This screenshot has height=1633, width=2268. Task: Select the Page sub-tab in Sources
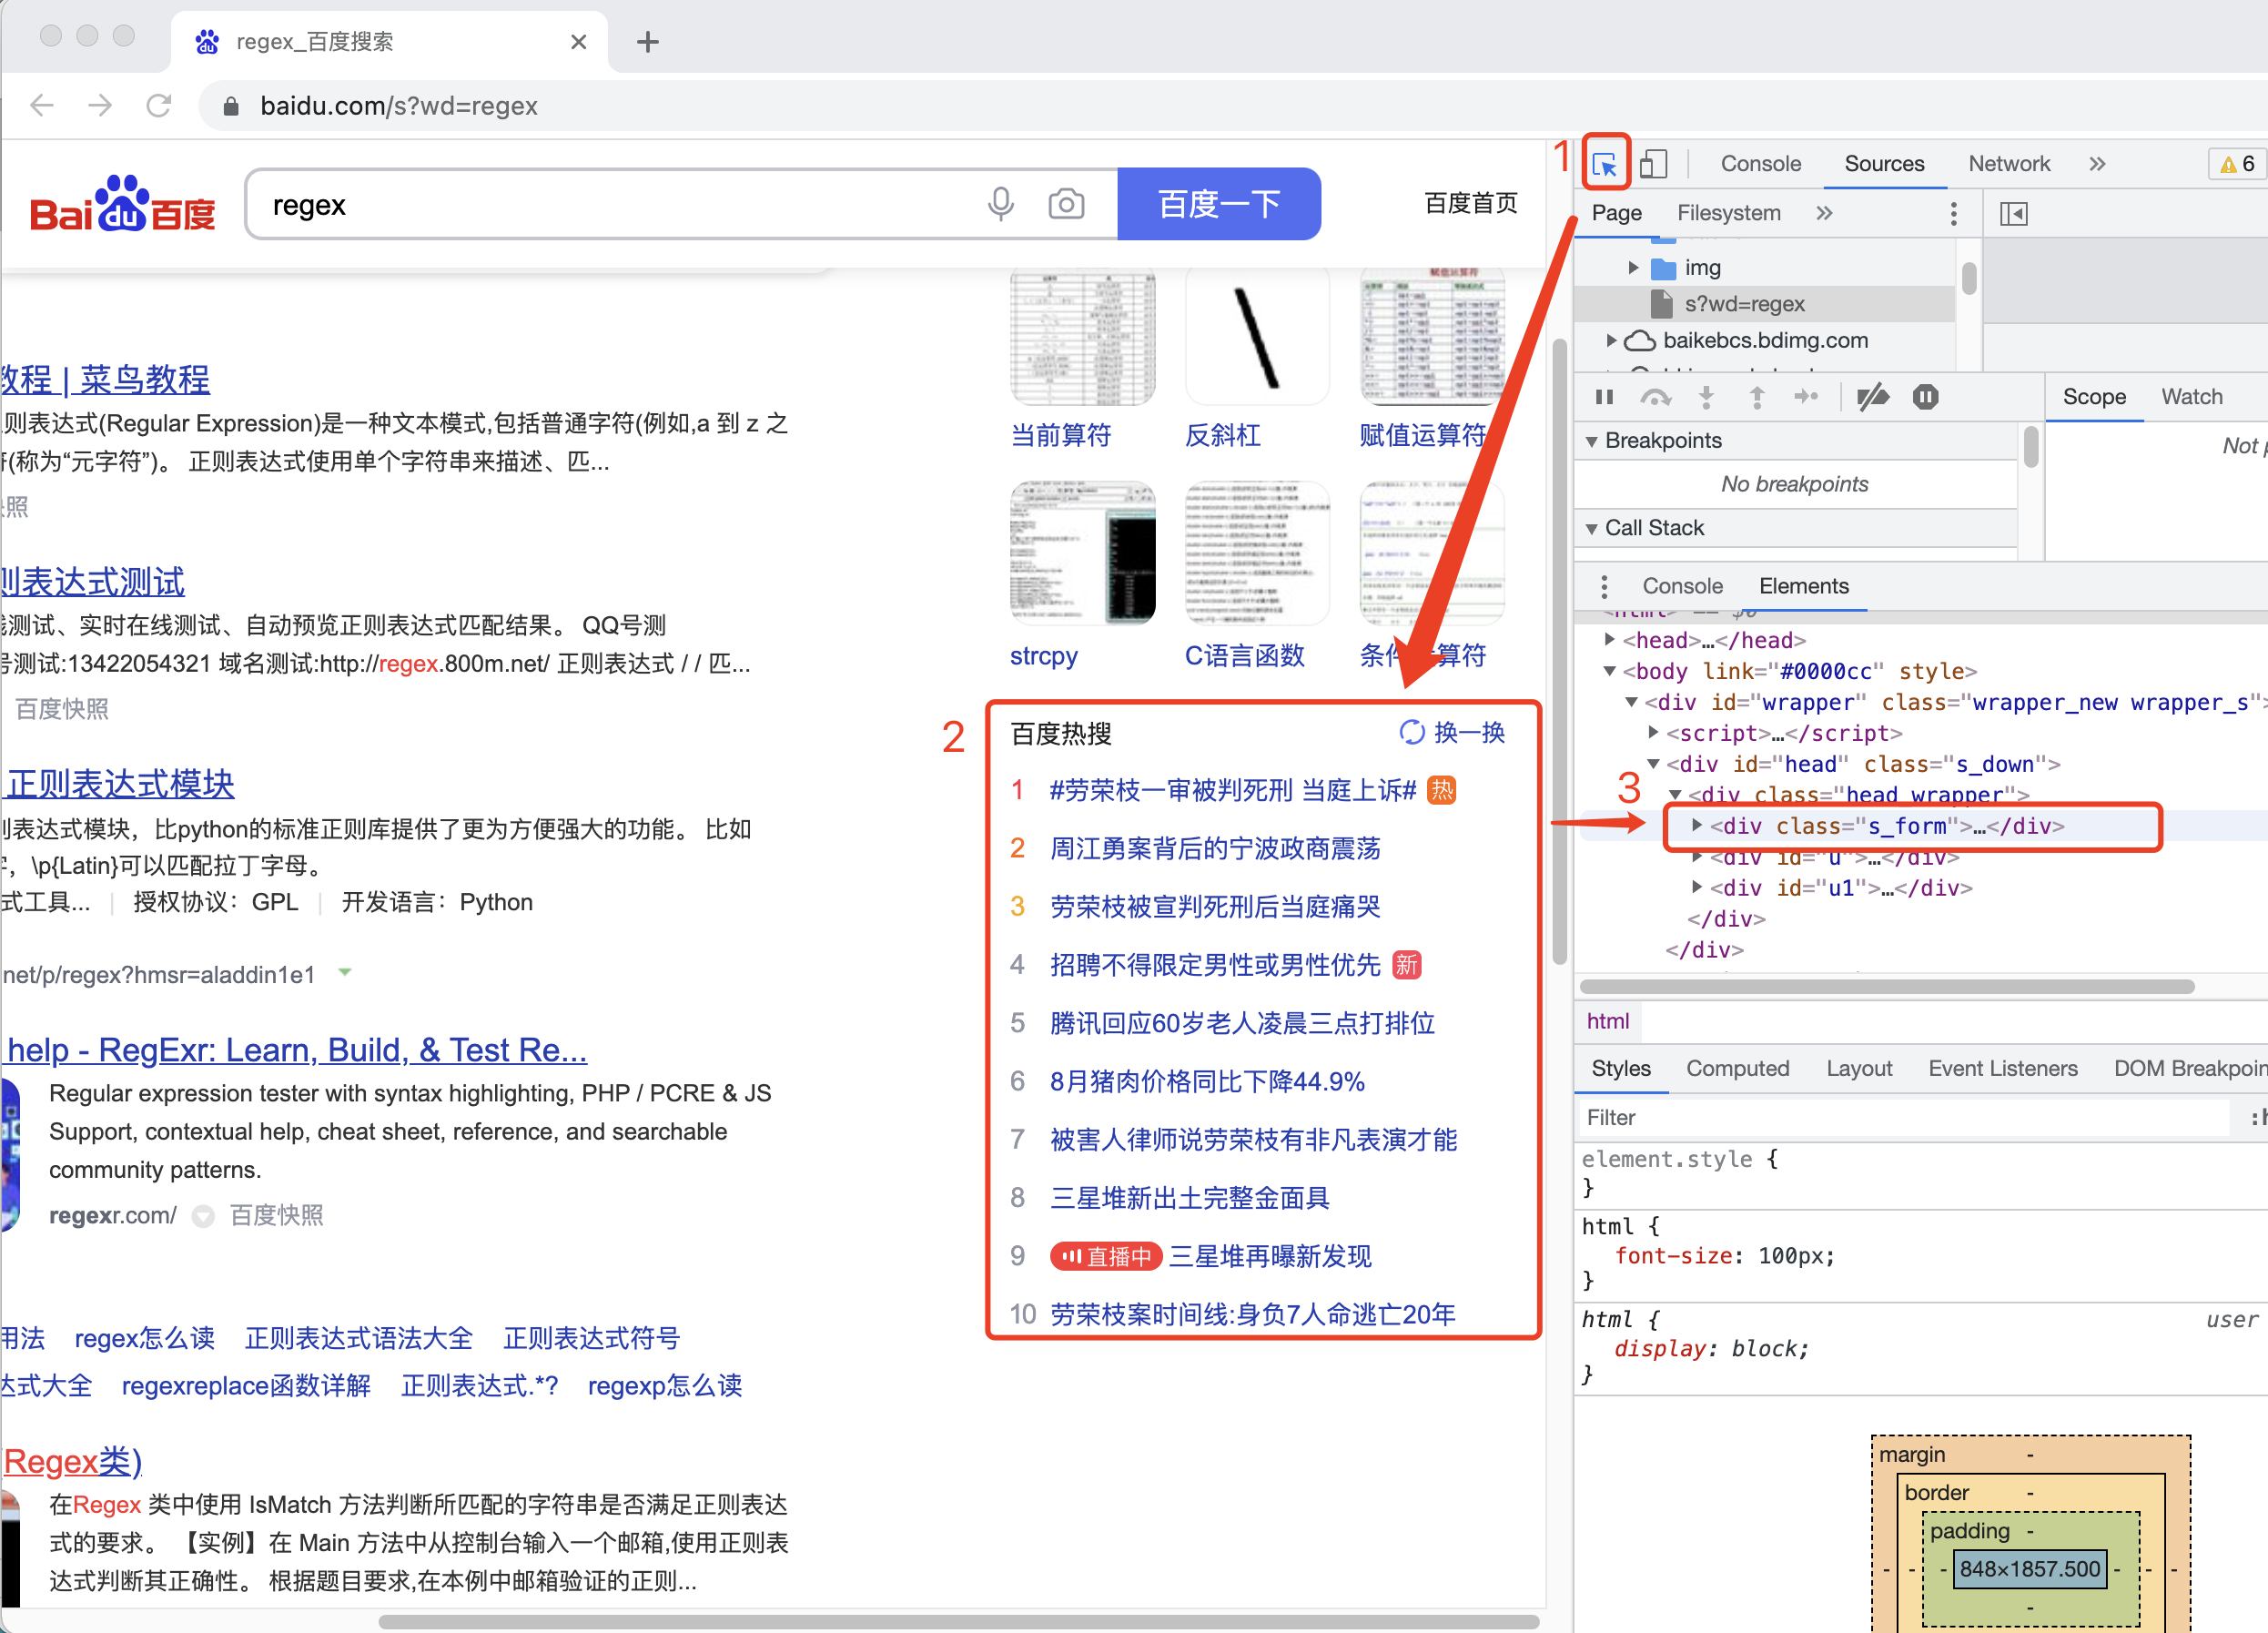pos(1616,213)
